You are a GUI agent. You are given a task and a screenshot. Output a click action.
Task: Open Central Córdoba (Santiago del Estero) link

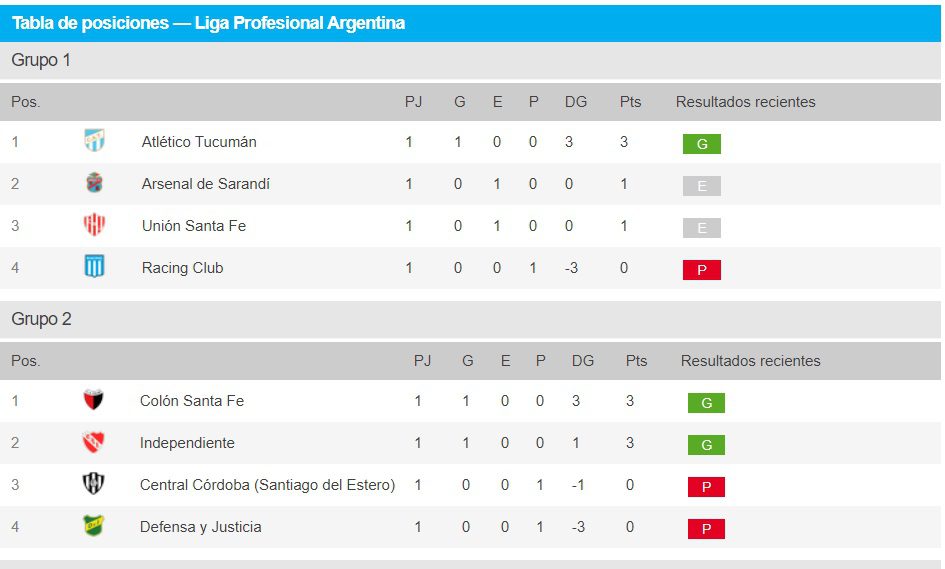coord(267,485)
